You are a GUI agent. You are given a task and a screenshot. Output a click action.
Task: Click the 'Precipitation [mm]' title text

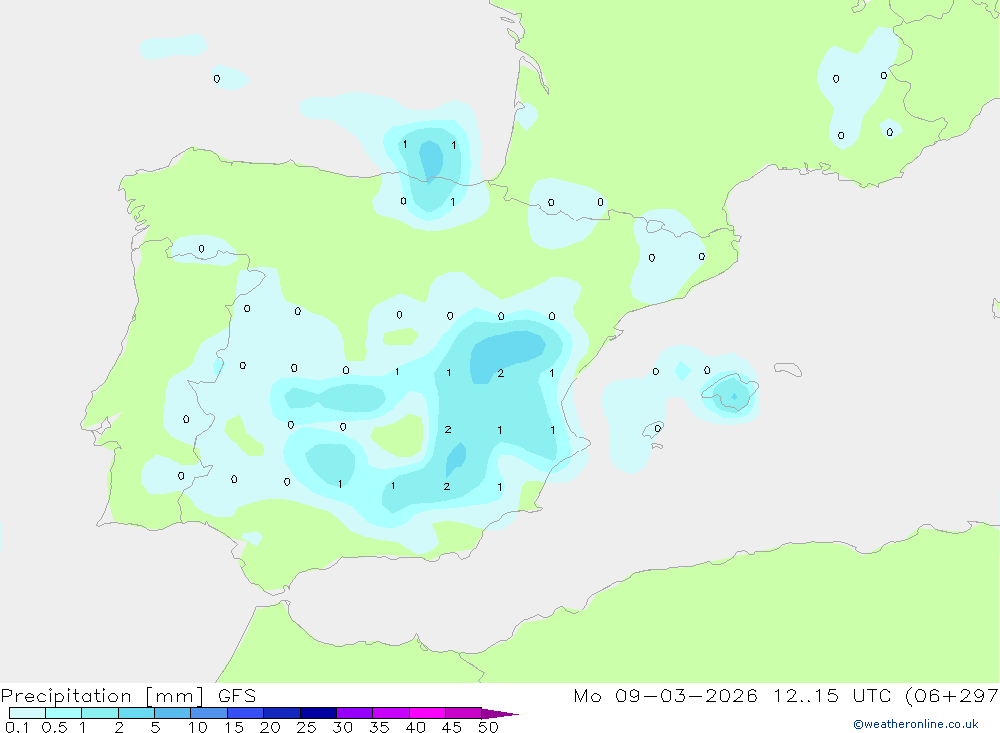[103, 696]
